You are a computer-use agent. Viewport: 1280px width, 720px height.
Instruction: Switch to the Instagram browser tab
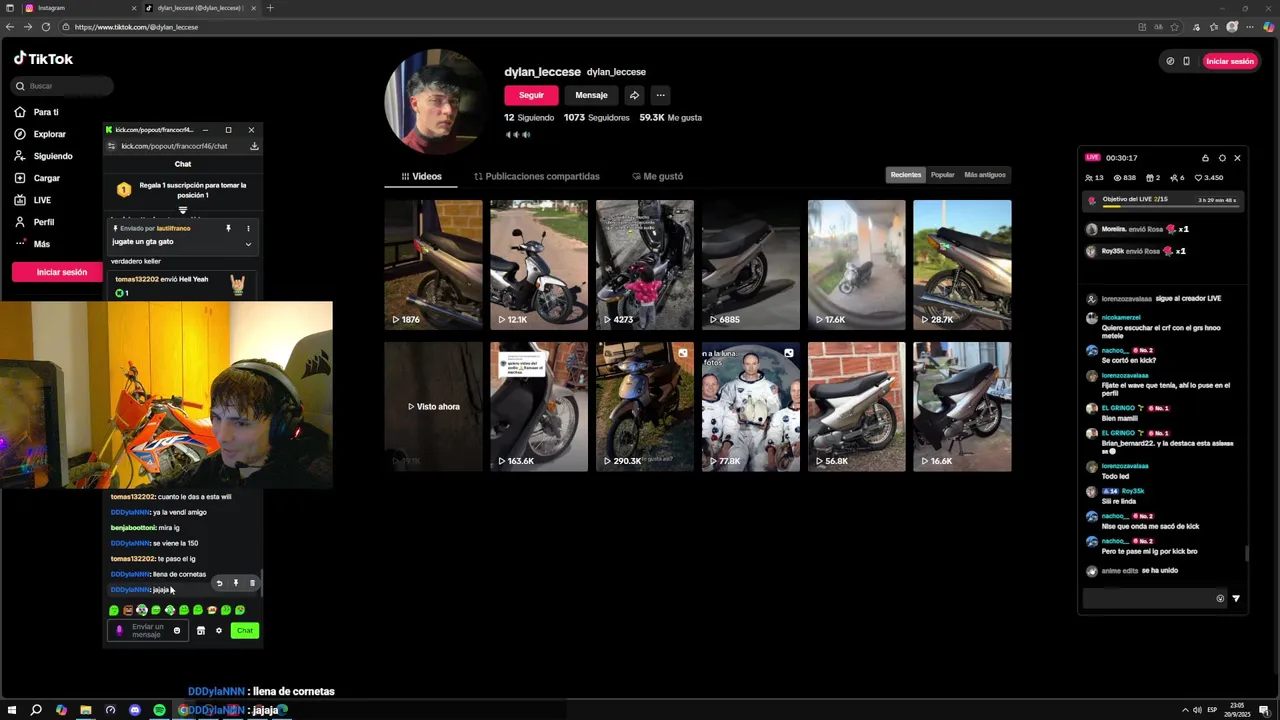[x=80, y=8]
